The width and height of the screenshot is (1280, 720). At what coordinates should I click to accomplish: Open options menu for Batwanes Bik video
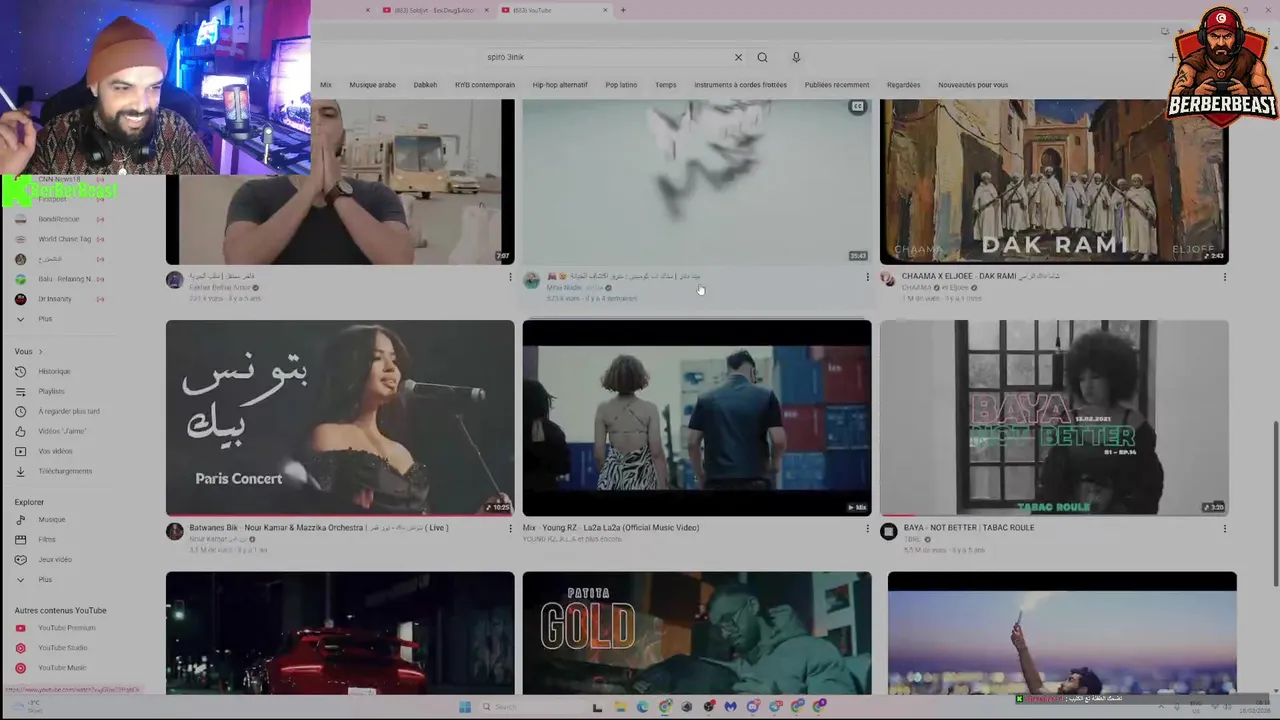pyautogui.click(x=510, y=529)
